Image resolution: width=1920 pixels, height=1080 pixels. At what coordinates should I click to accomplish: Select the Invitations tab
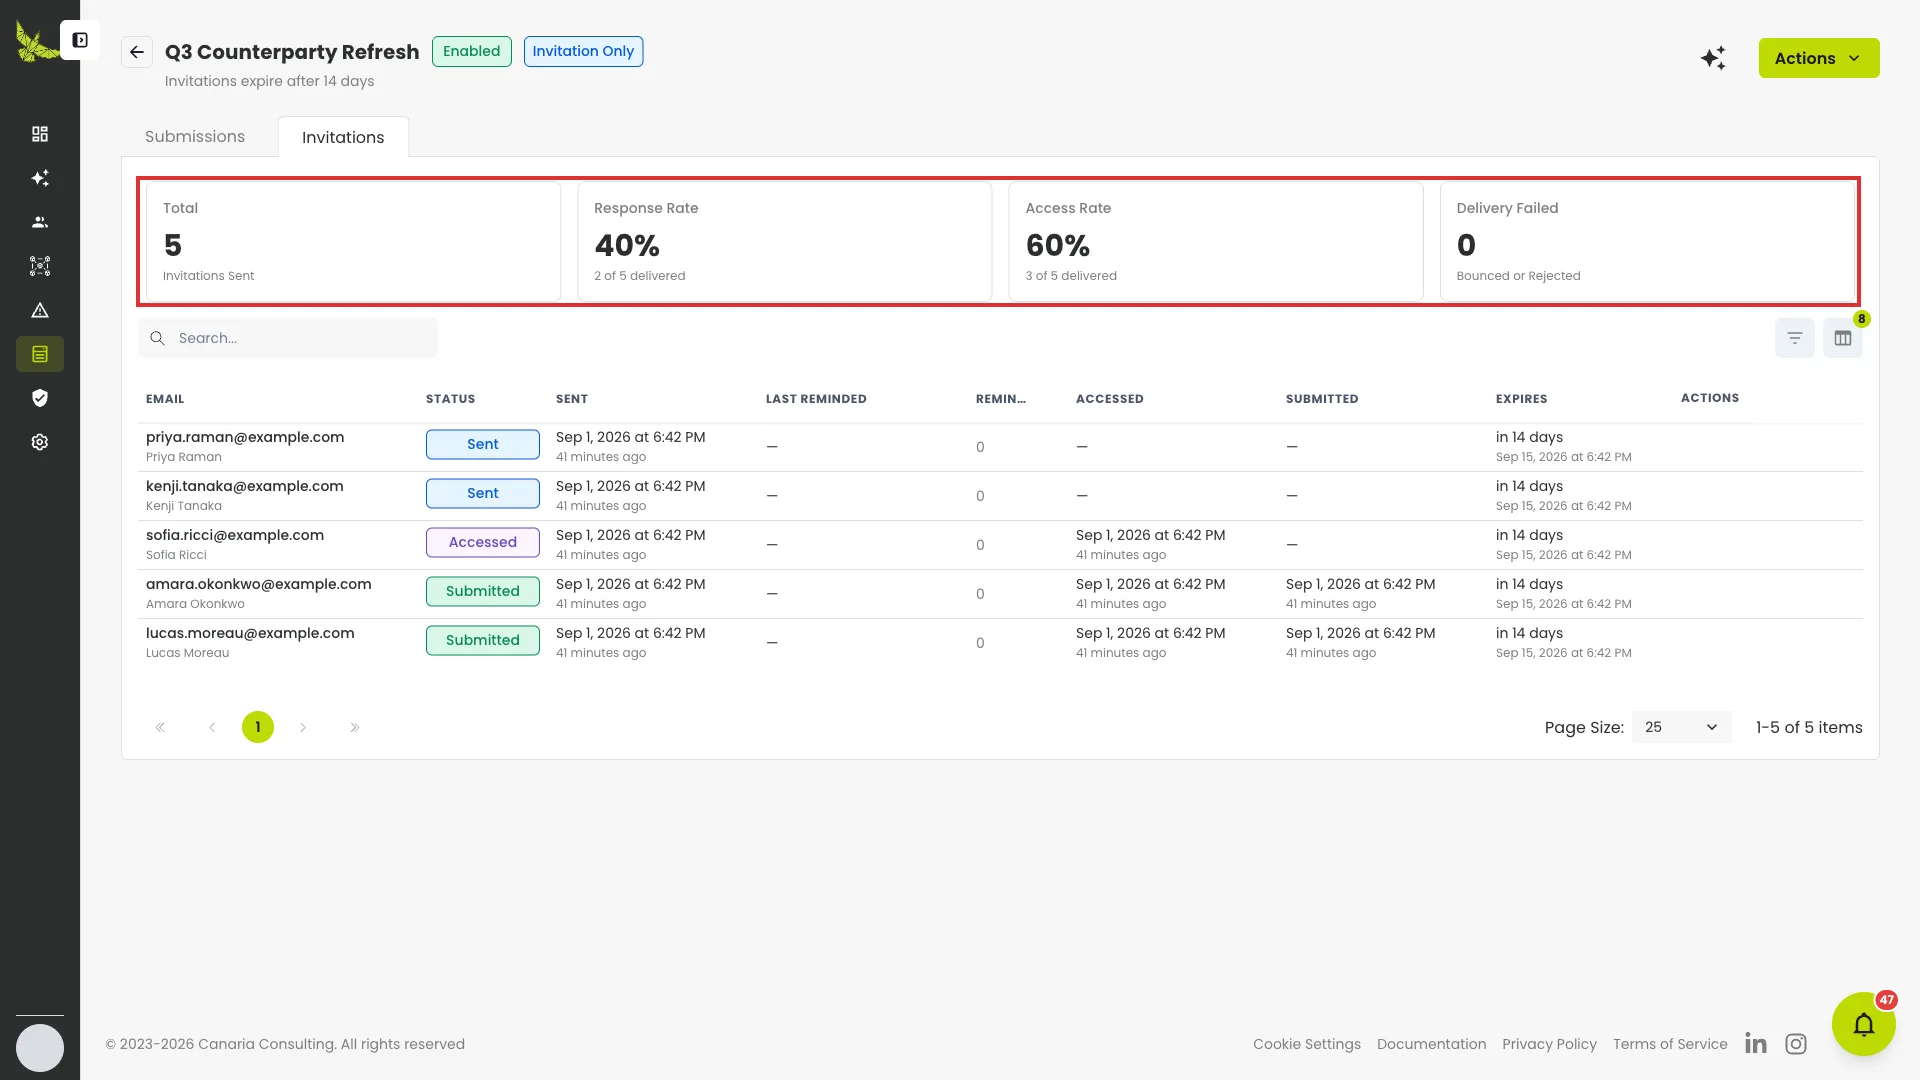tap(343, 137)
